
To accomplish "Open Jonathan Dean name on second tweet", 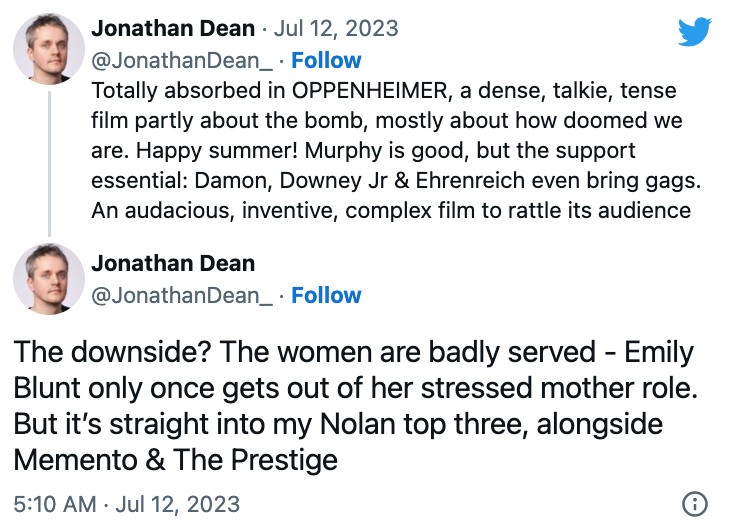I will 173,263.
